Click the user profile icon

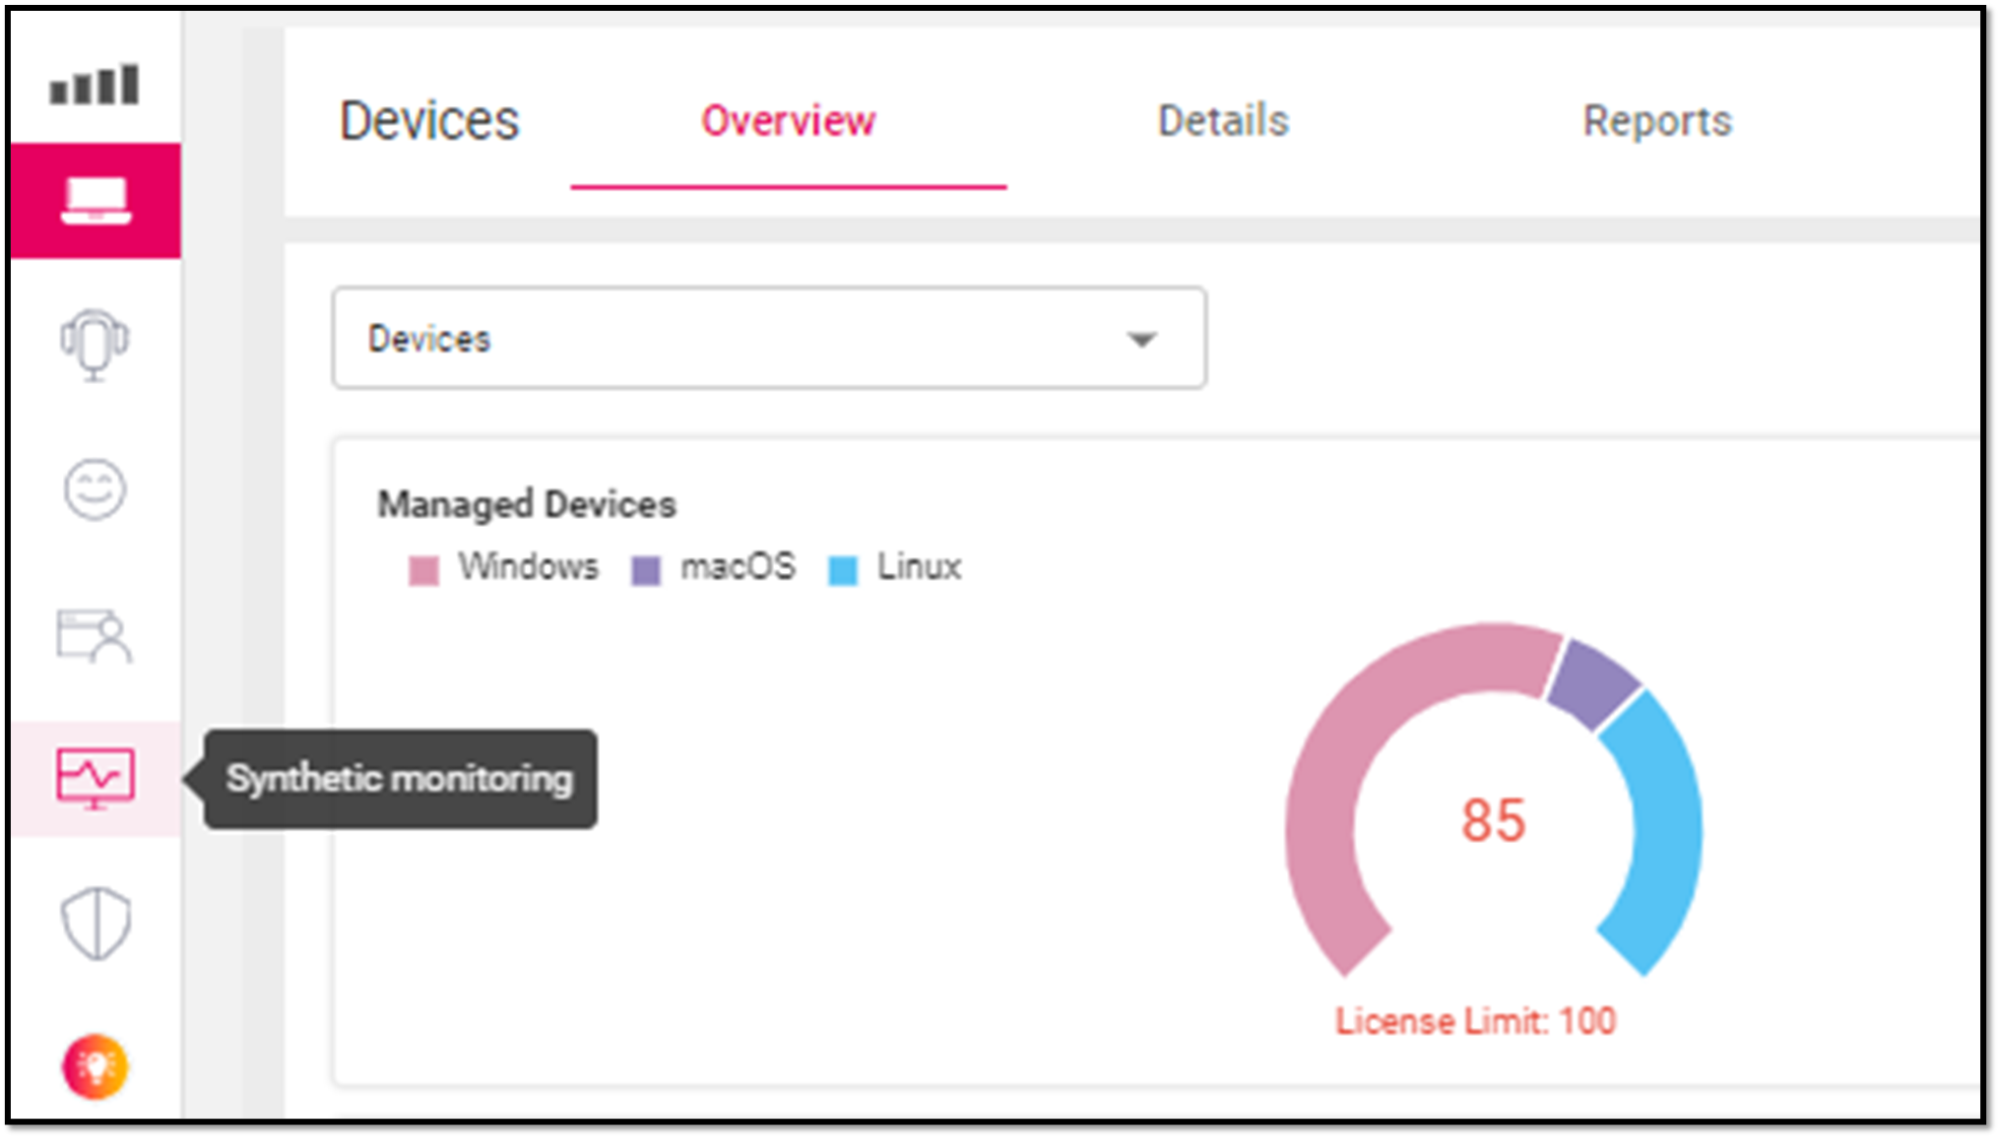click(x=97, y=636)
